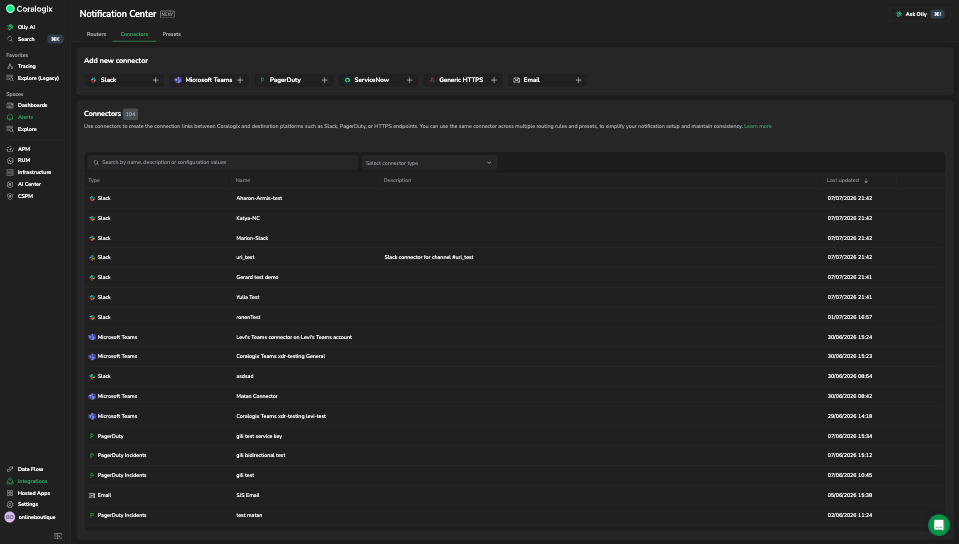Open the onlineboutique account avatar
Screen dimensions: 959x544
(x=10, y=517)
